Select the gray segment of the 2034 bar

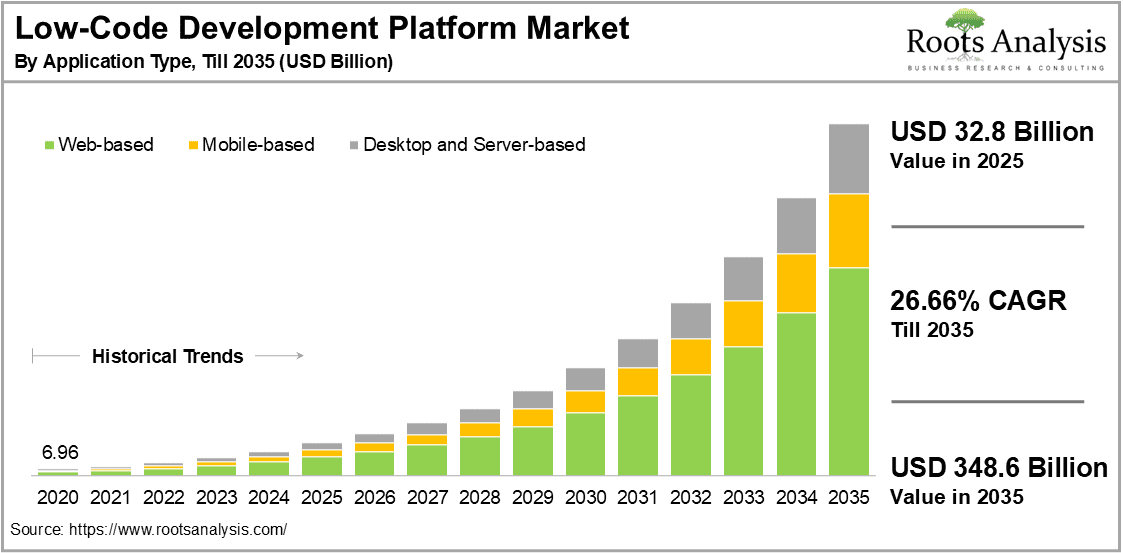796,226
